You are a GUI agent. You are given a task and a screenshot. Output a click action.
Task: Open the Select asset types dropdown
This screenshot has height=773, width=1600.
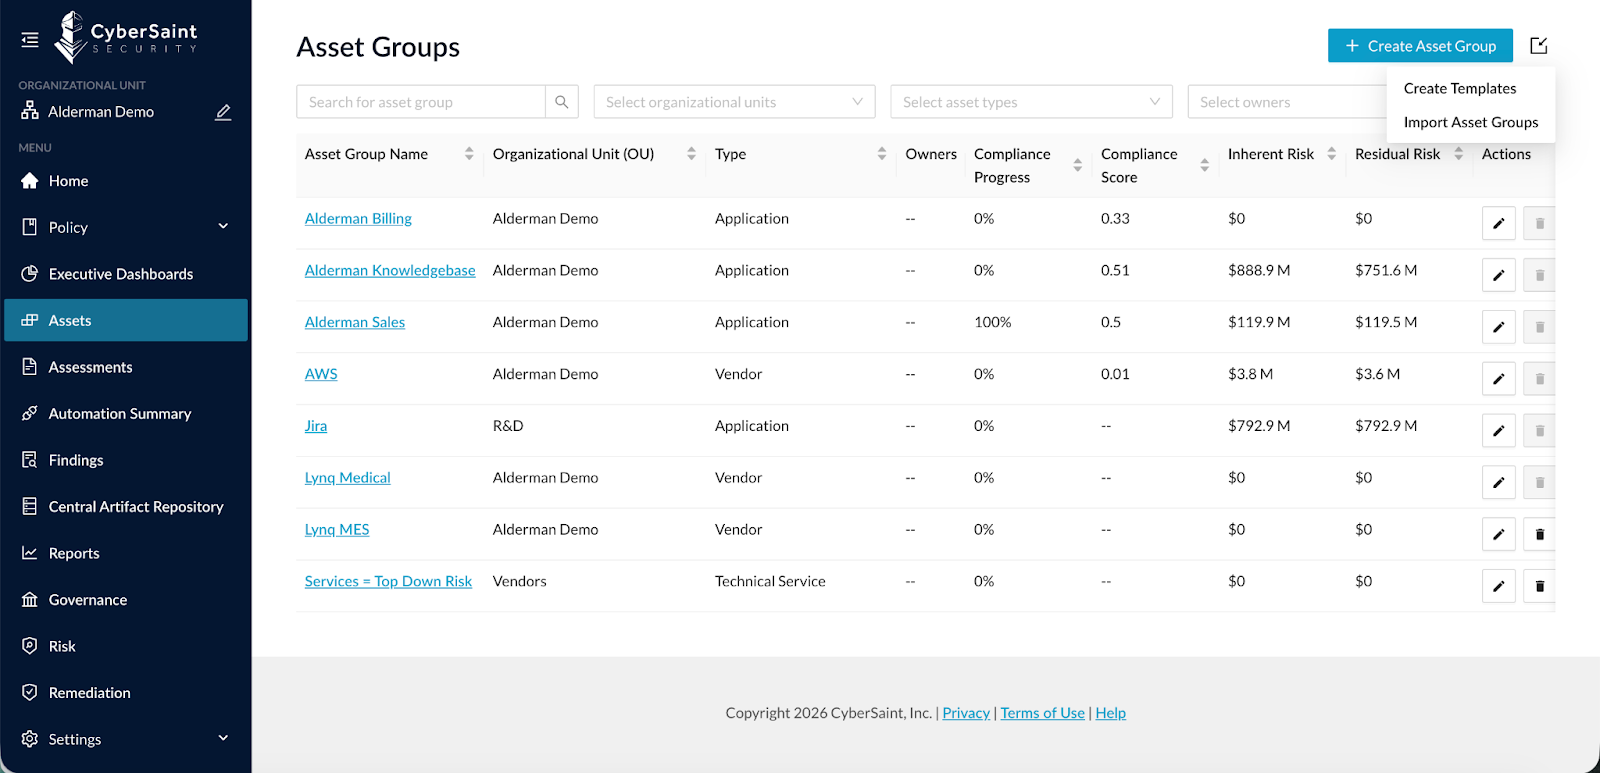1031,102
